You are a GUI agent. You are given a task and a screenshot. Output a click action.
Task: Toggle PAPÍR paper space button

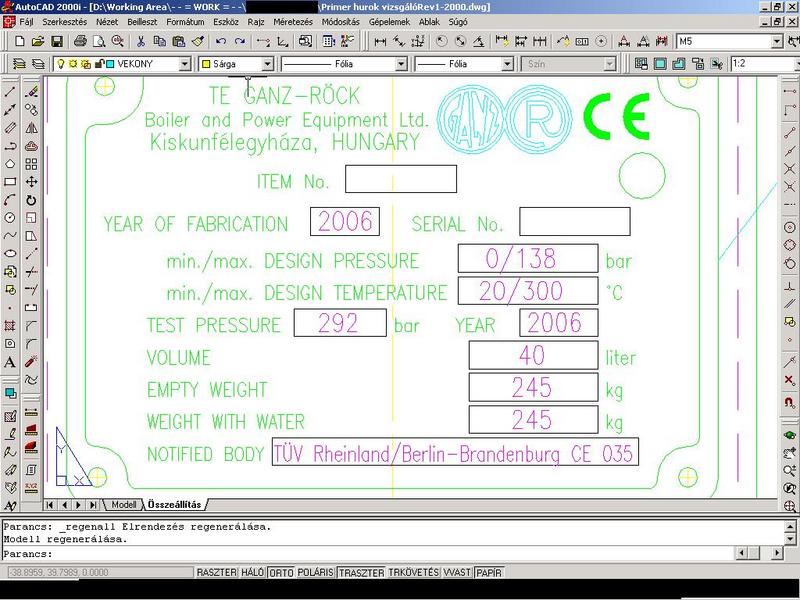pyautogui.click(x=489, y=572)
